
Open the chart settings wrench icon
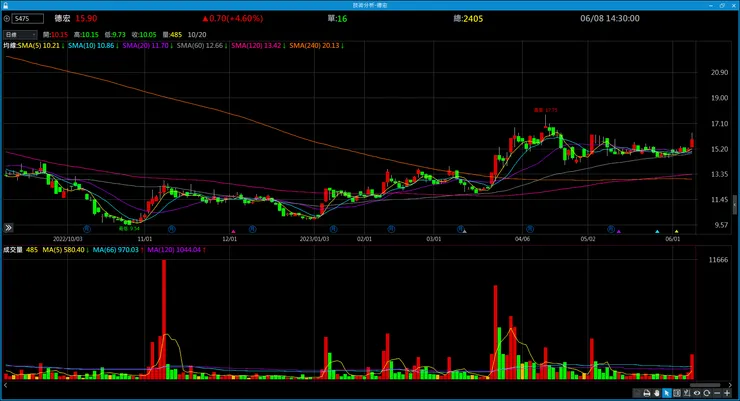[x=687, y=393]
